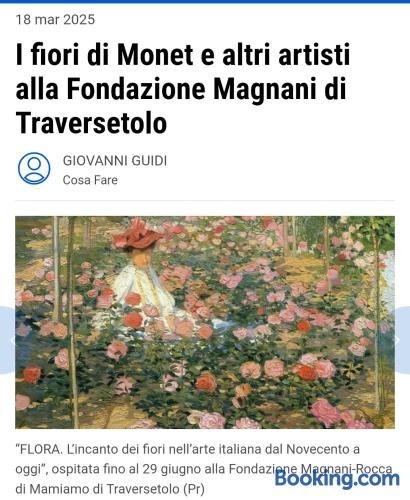Enlarge the rose garden painting image

point(205,322)
